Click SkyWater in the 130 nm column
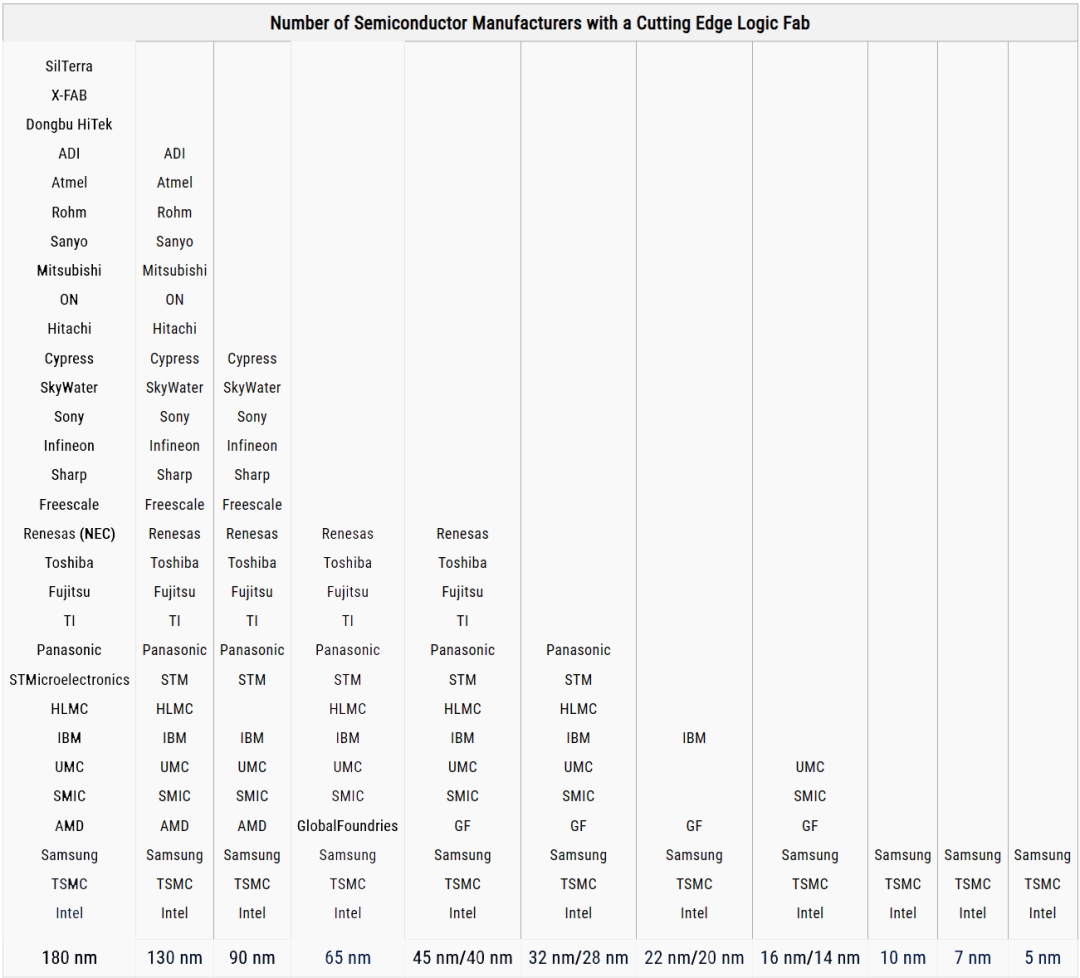 click(x=174, y=387)
